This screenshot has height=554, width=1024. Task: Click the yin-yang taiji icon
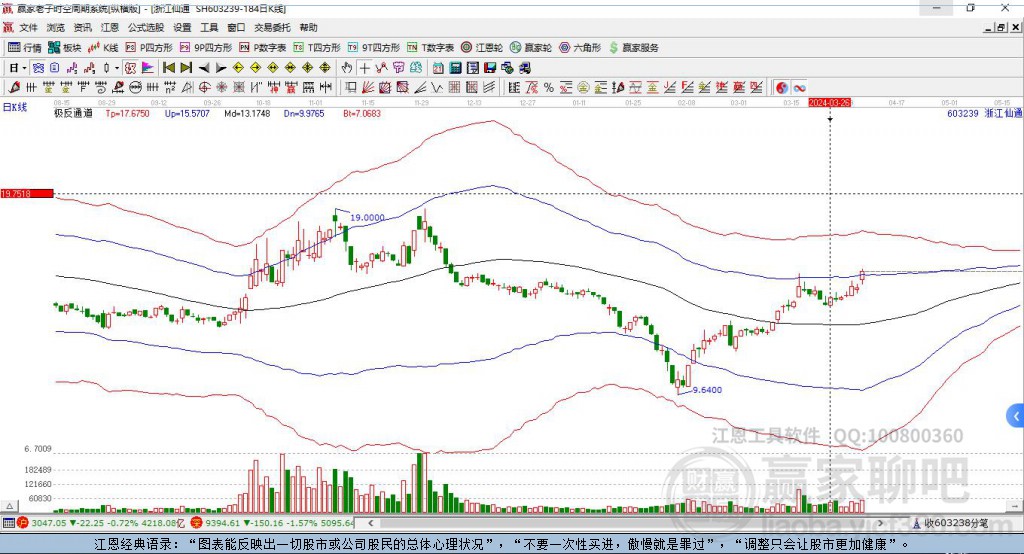[x=782, y=88]
